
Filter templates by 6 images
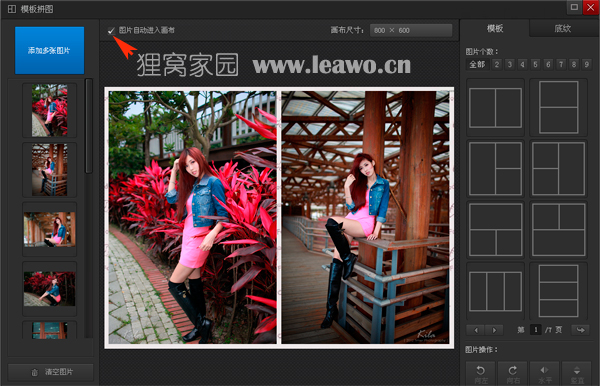click(548, 64)
